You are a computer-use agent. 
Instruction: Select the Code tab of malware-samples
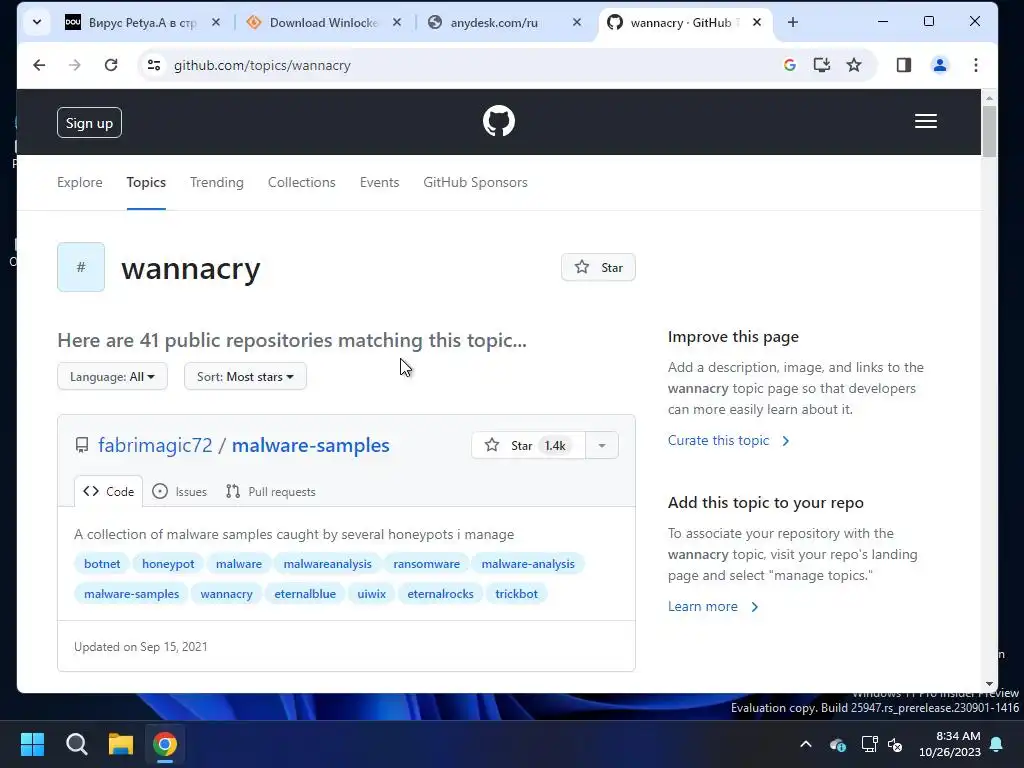coord(108,492)
